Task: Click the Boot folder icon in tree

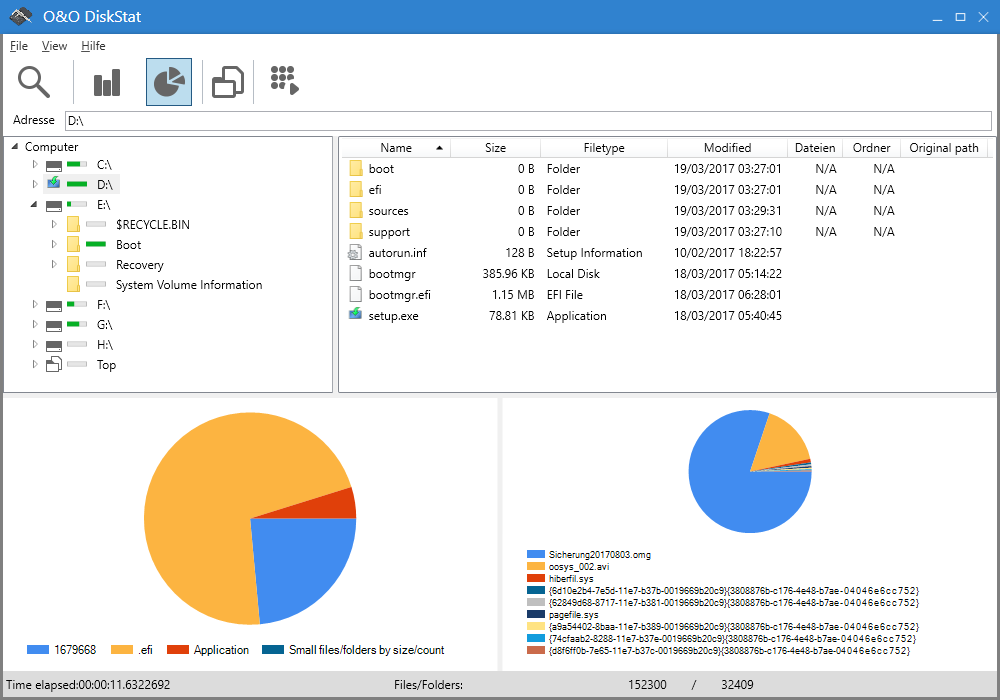Action: [x=73, y=245]
